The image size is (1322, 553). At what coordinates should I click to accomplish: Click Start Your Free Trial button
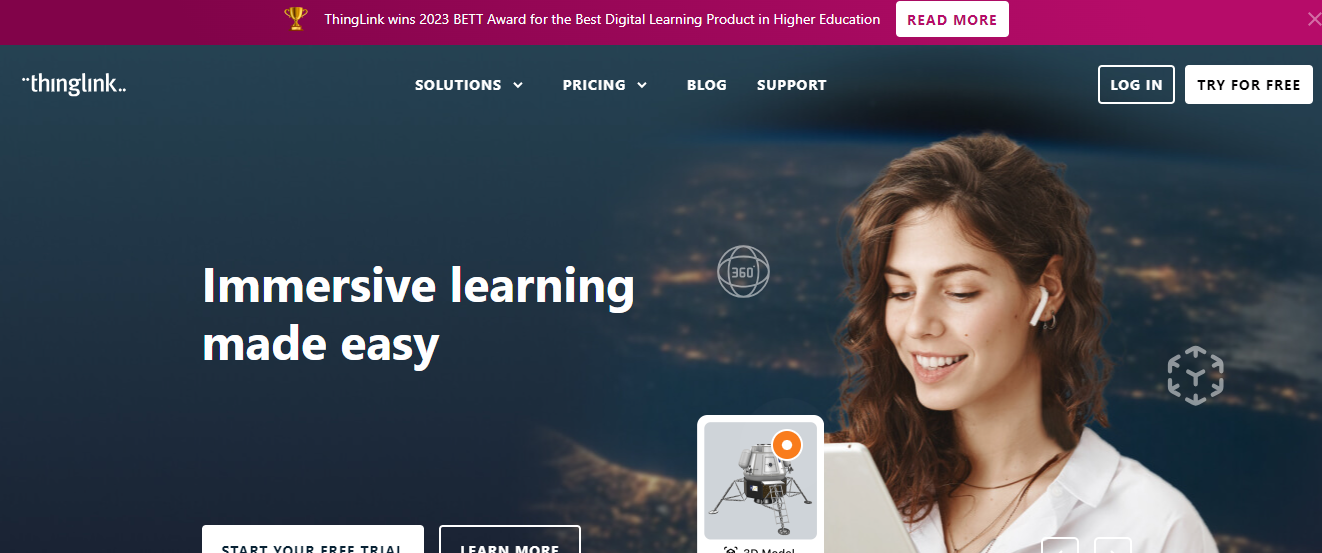(313, 540)
